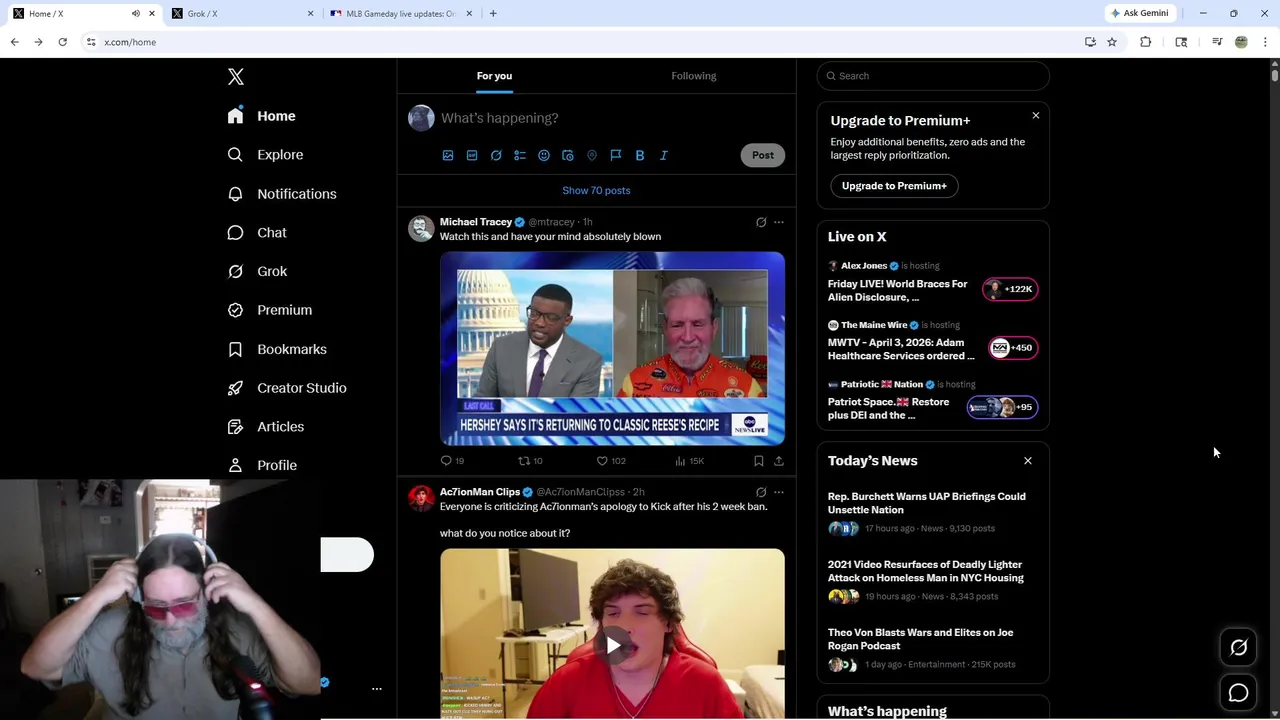Click the Post button

[x=763, y=155]
